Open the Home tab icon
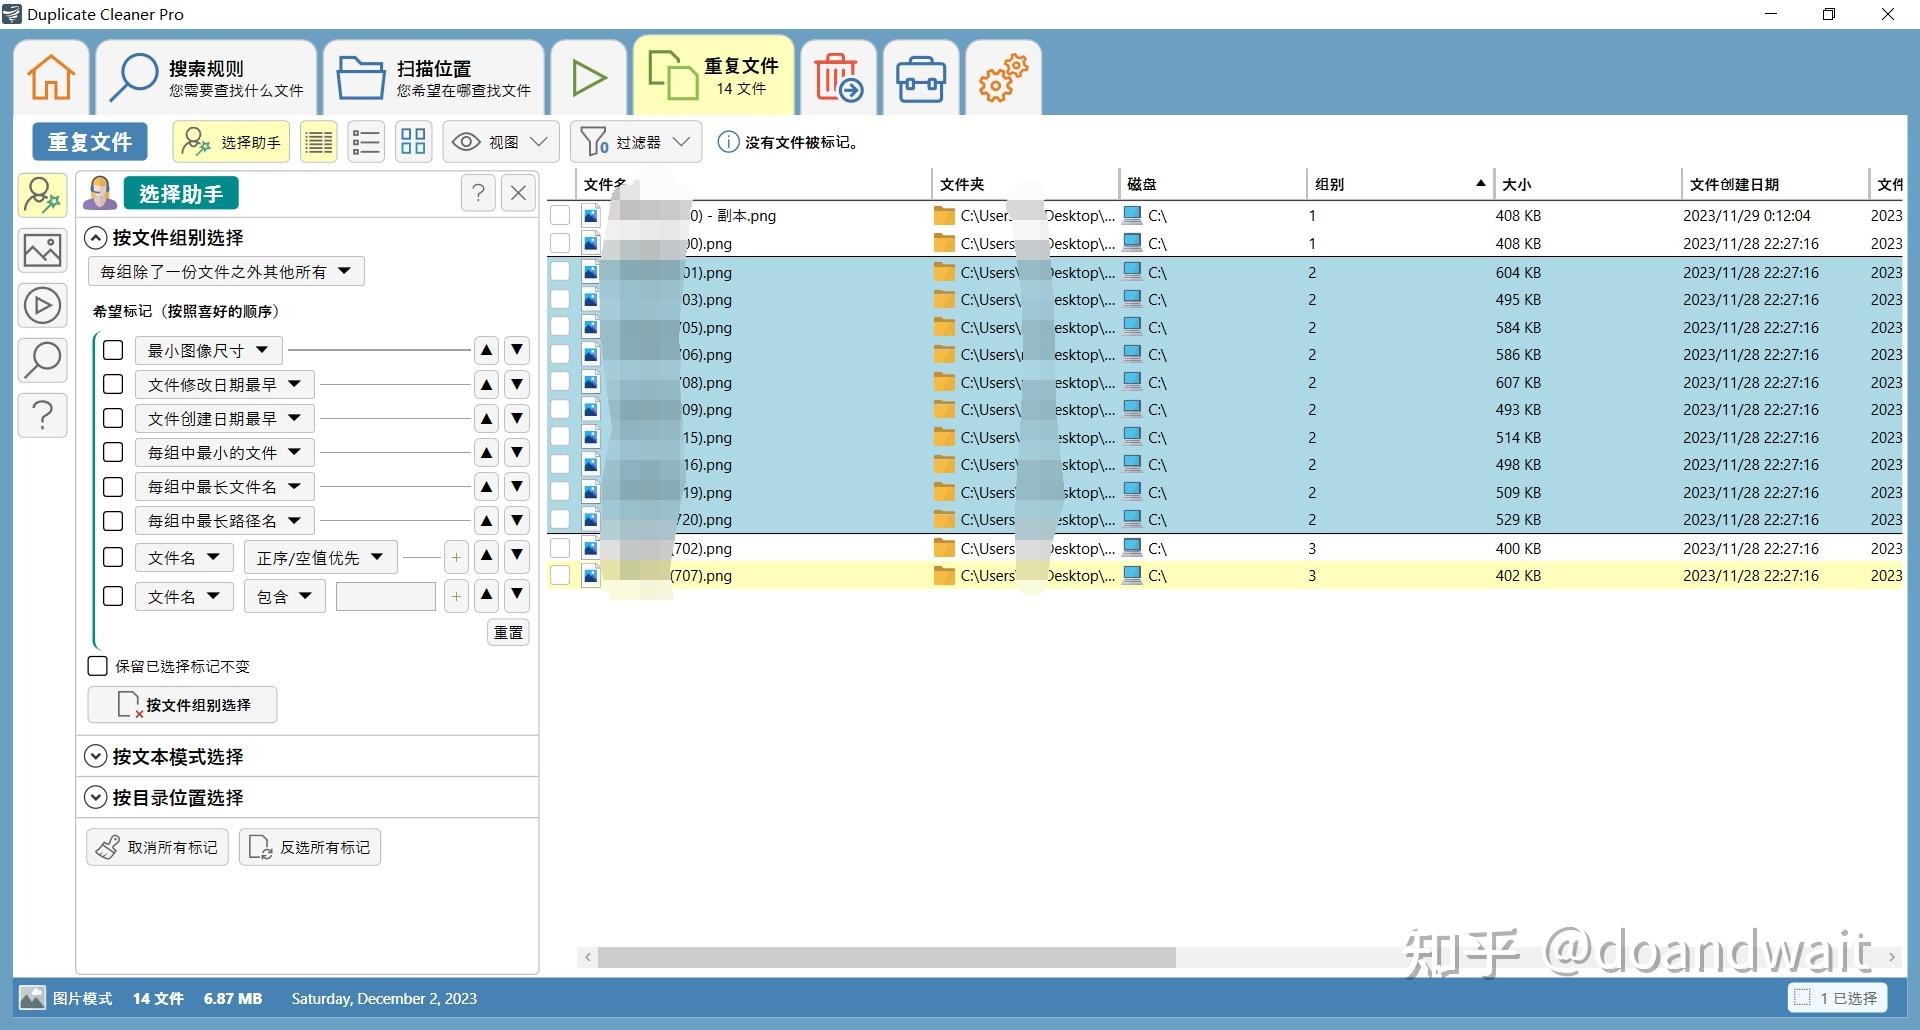Viewport: 1920px width, 1030px height. coord(51,78)
